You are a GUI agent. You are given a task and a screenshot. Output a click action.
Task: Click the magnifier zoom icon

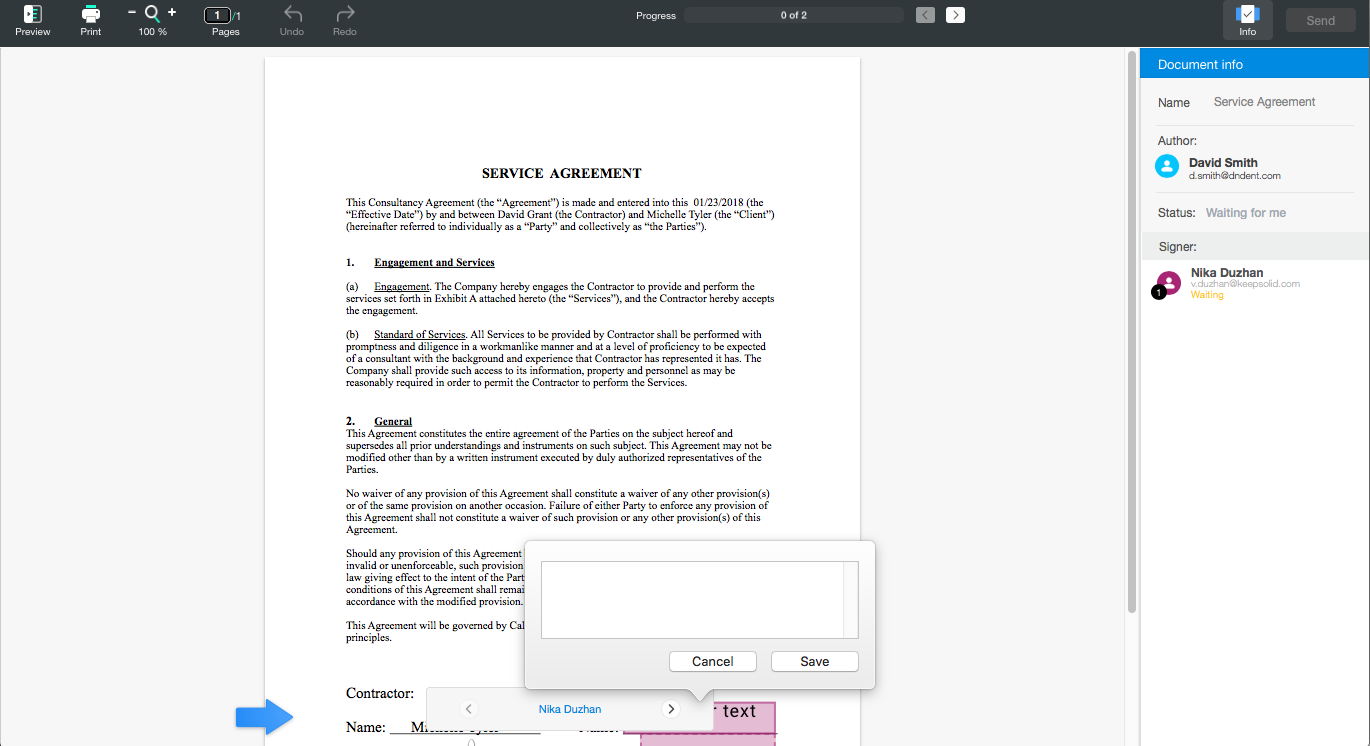[x=152, y=14]
